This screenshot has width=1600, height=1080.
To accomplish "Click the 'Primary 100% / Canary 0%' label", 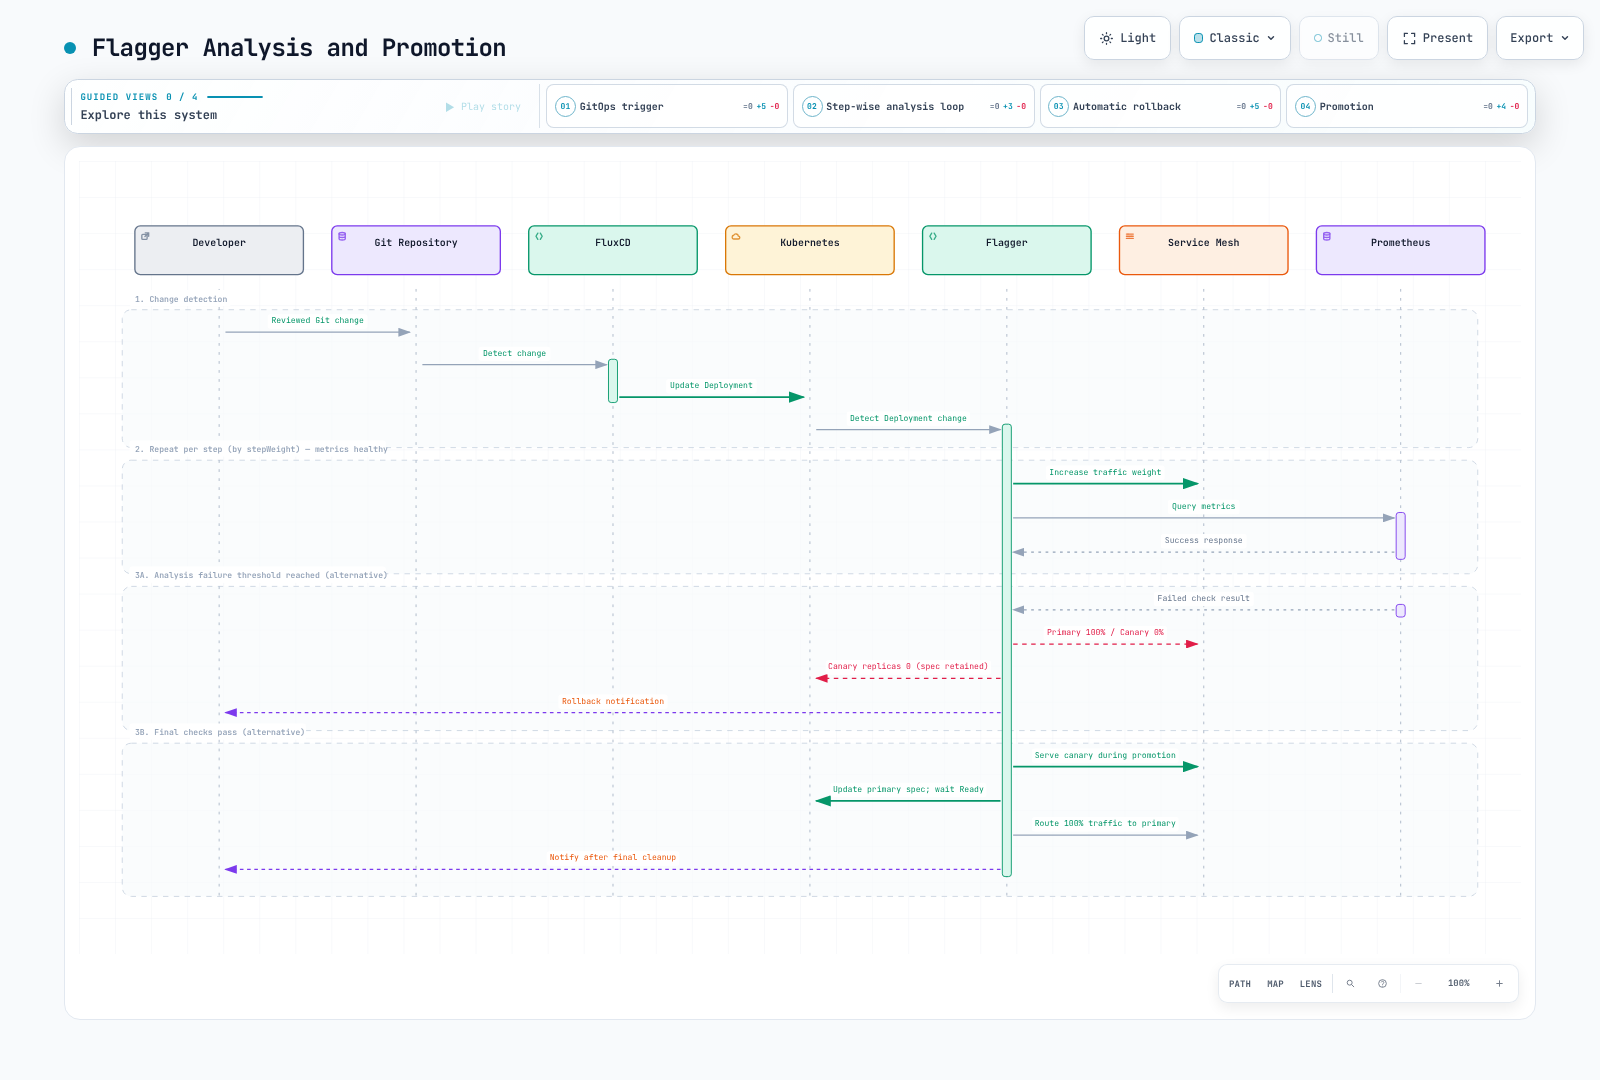I will [x=1105, y=633].
